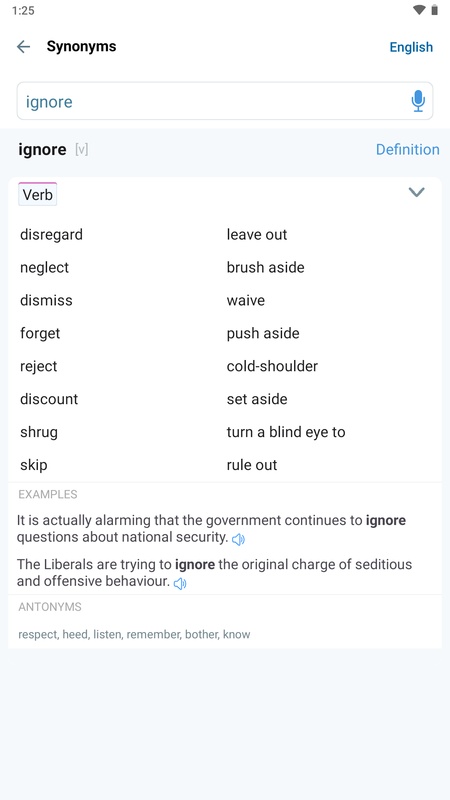Open synonym disregard
450x800 pixels.
(x=52, y=235)
